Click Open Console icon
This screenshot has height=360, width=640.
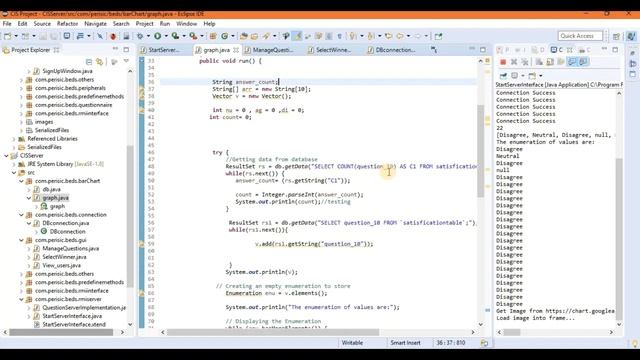coord(532,76)
